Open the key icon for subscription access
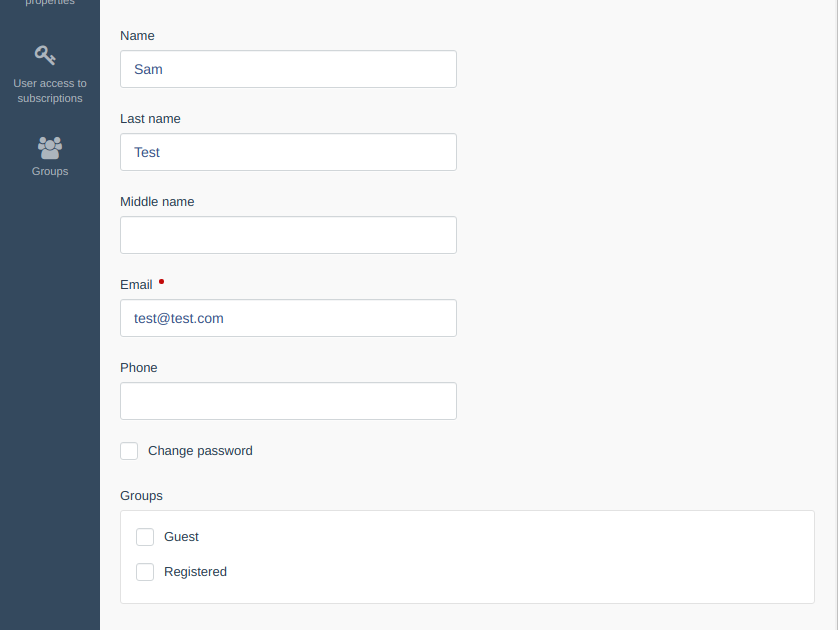This screenshot has height=630, width=838. 45,55
